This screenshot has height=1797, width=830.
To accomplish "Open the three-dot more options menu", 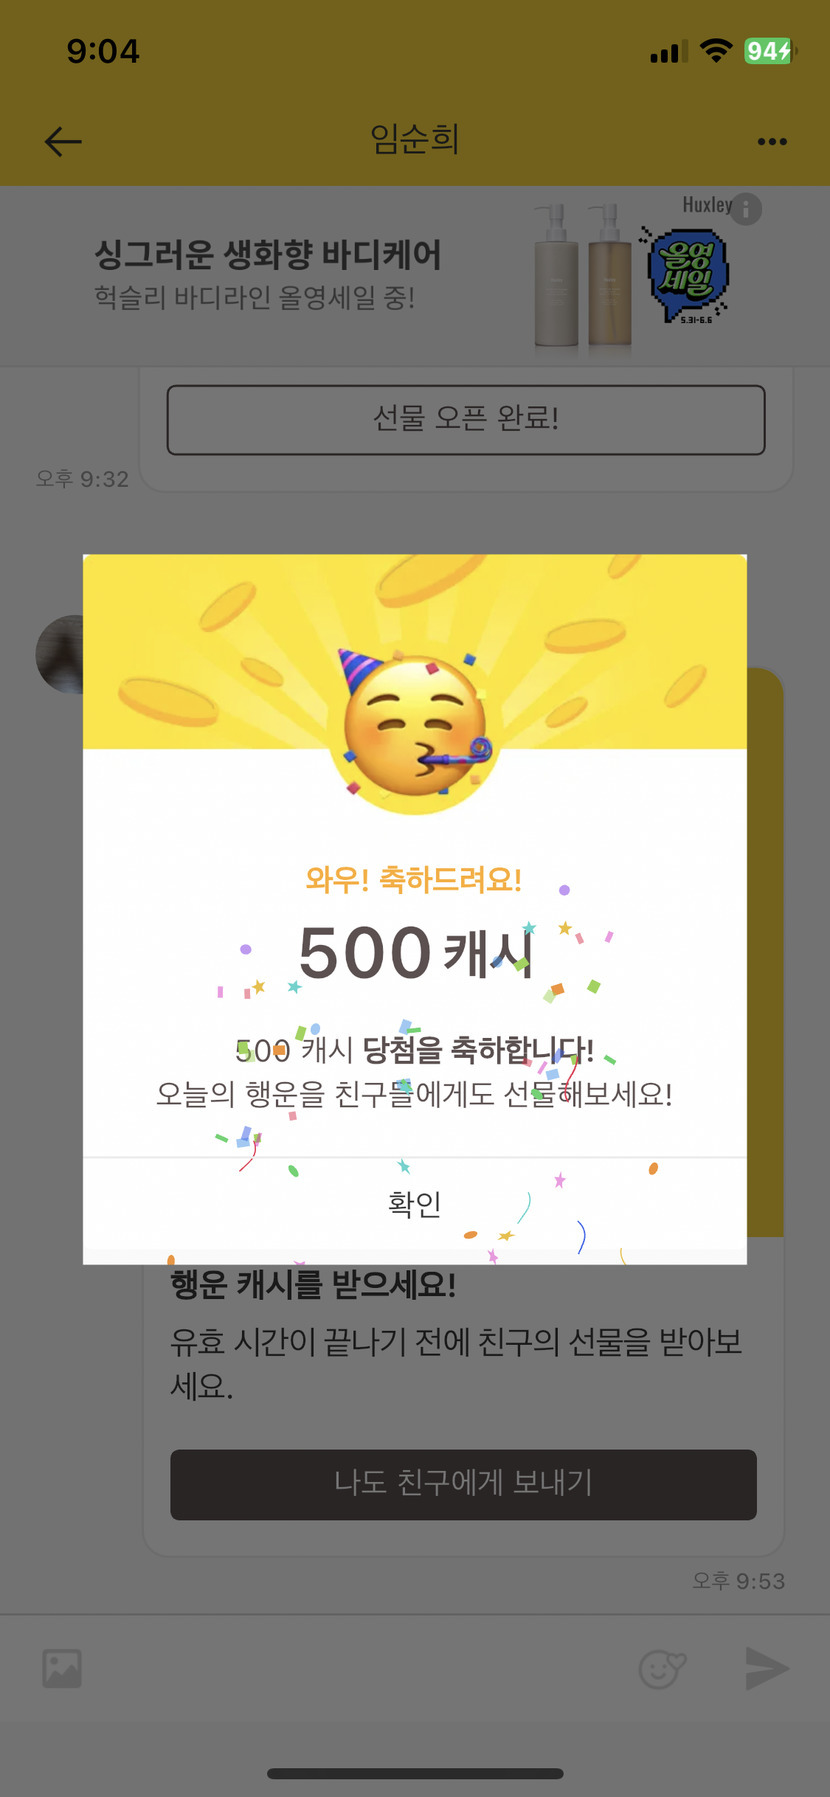I will point(772,141).
